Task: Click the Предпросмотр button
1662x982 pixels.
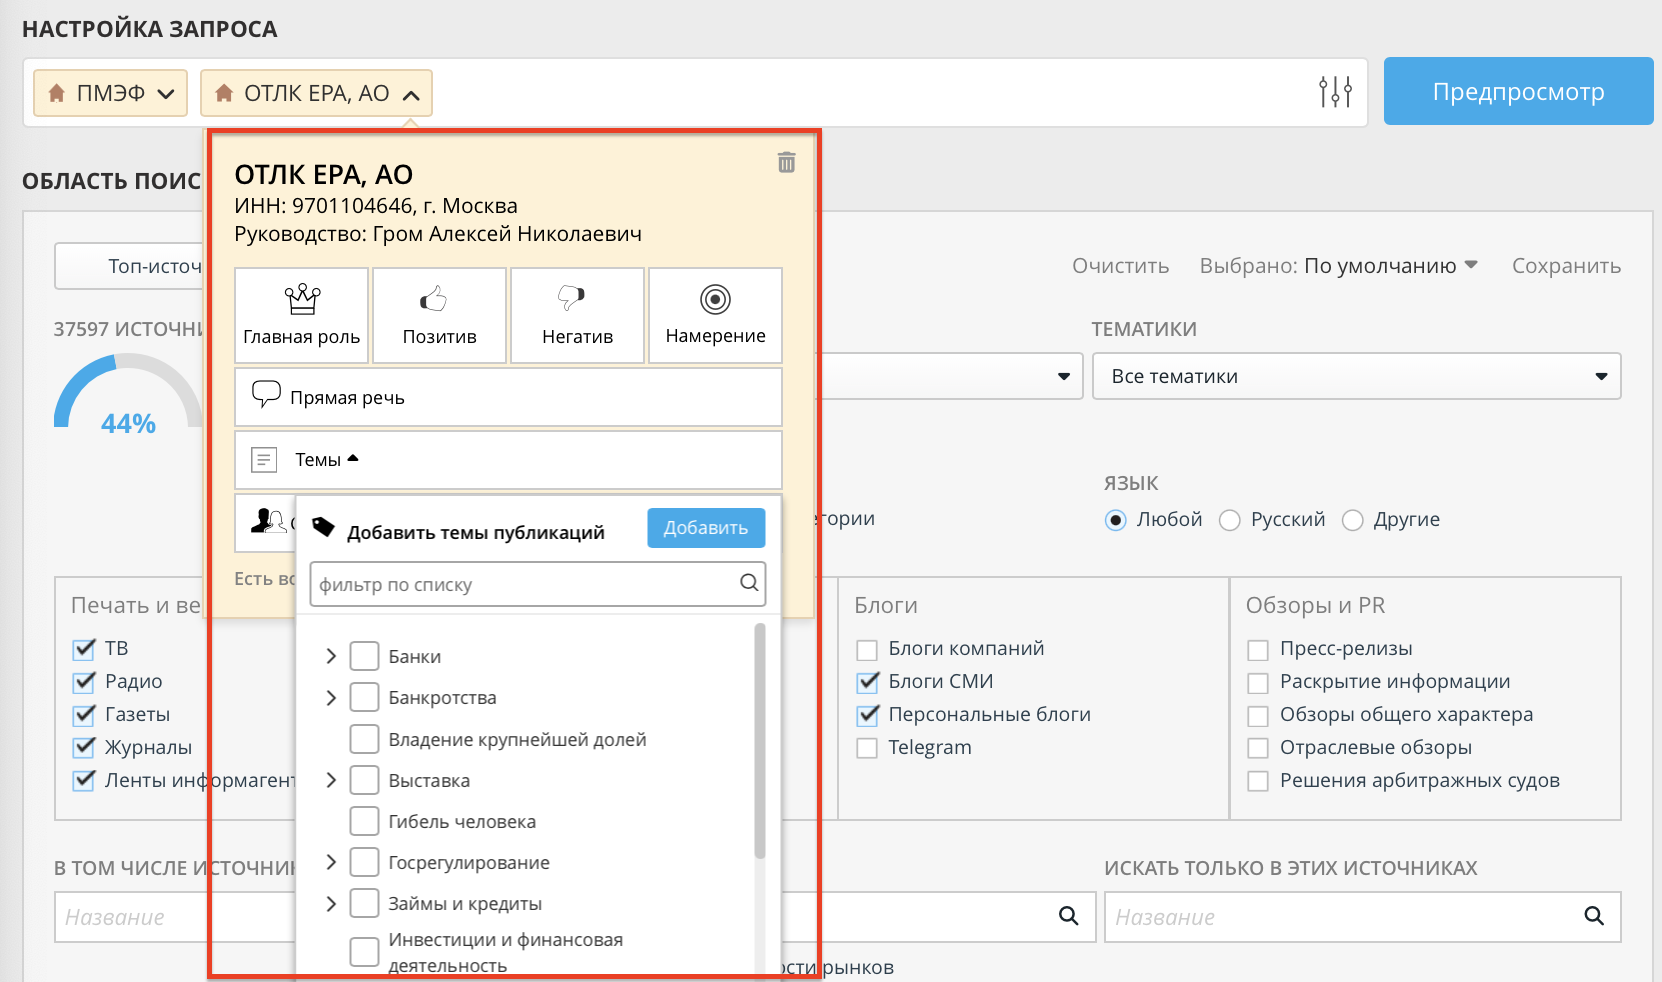Action: [1518, 91]
